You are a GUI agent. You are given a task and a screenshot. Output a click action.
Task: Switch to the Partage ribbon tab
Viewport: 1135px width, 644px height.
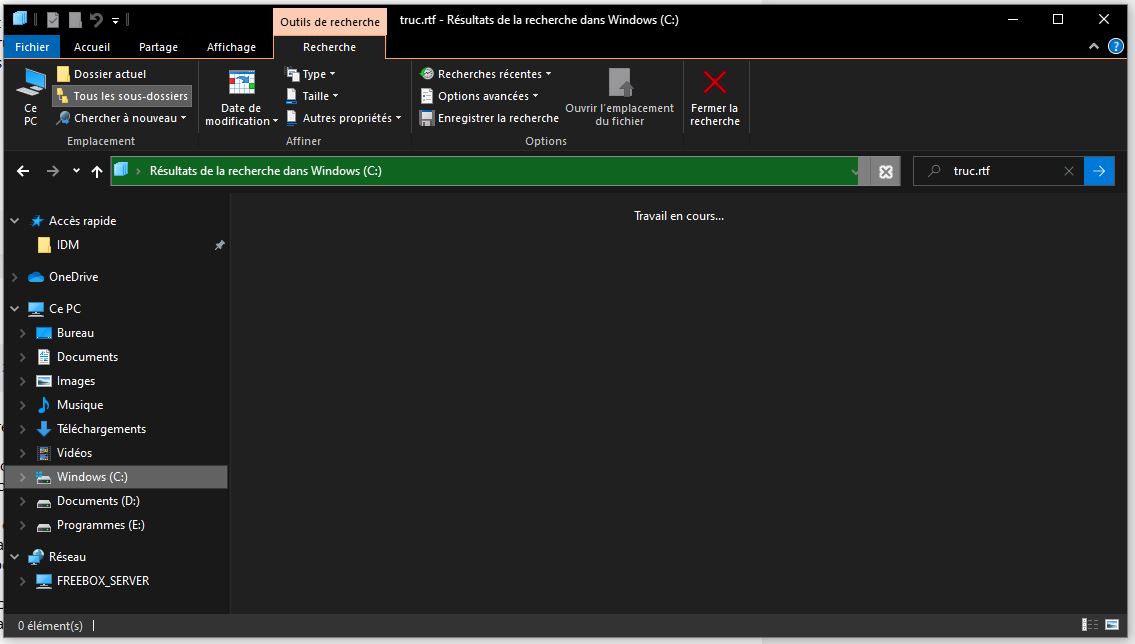tap(159, 47)
